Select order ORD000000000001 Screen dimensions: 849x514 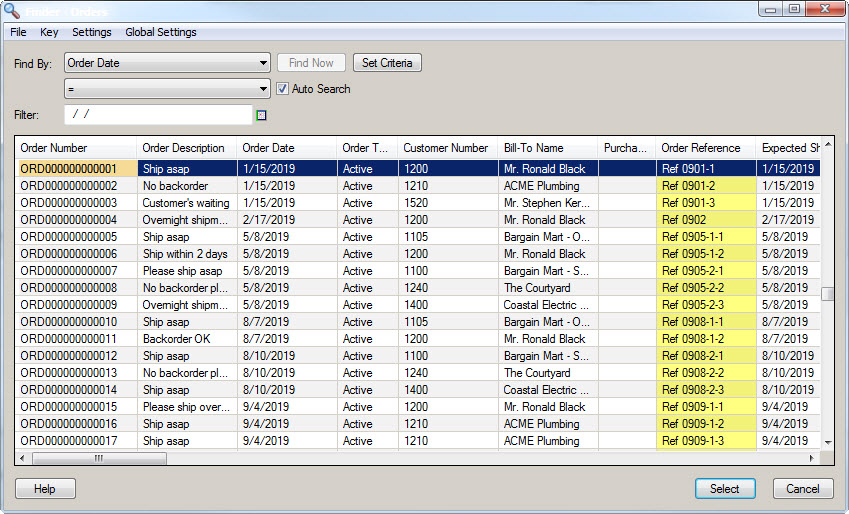pyautogui.click(x=76, y=168)
